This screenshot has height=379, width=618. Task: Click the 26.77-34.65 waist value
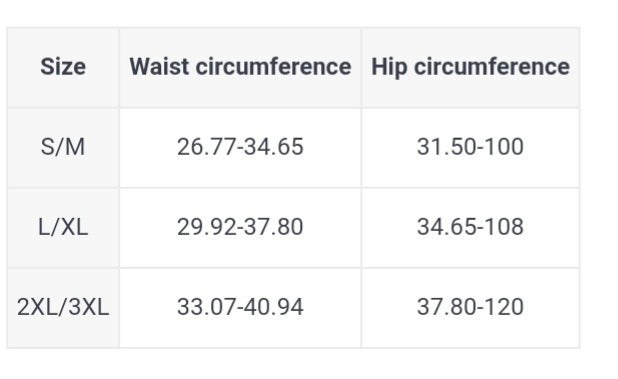coord(240,147)
